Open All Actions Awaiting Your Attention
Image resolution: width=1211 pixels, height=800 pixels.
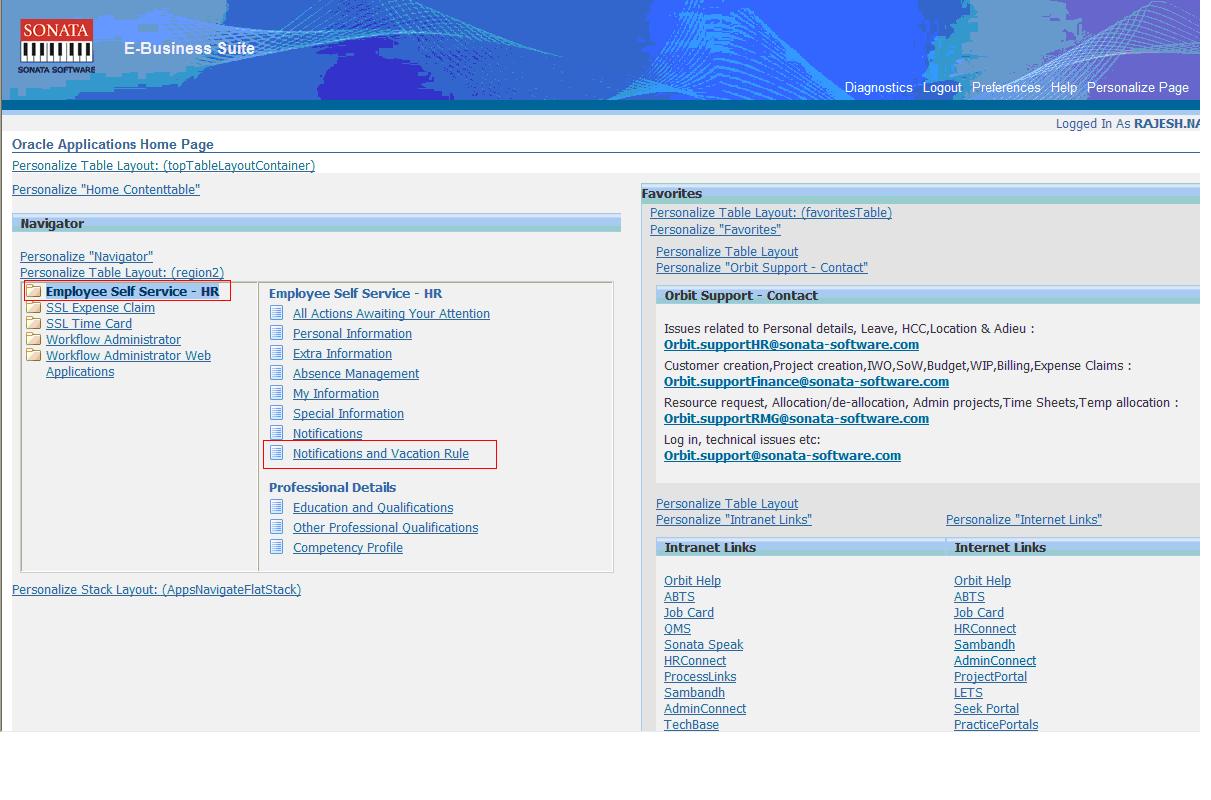391,314
